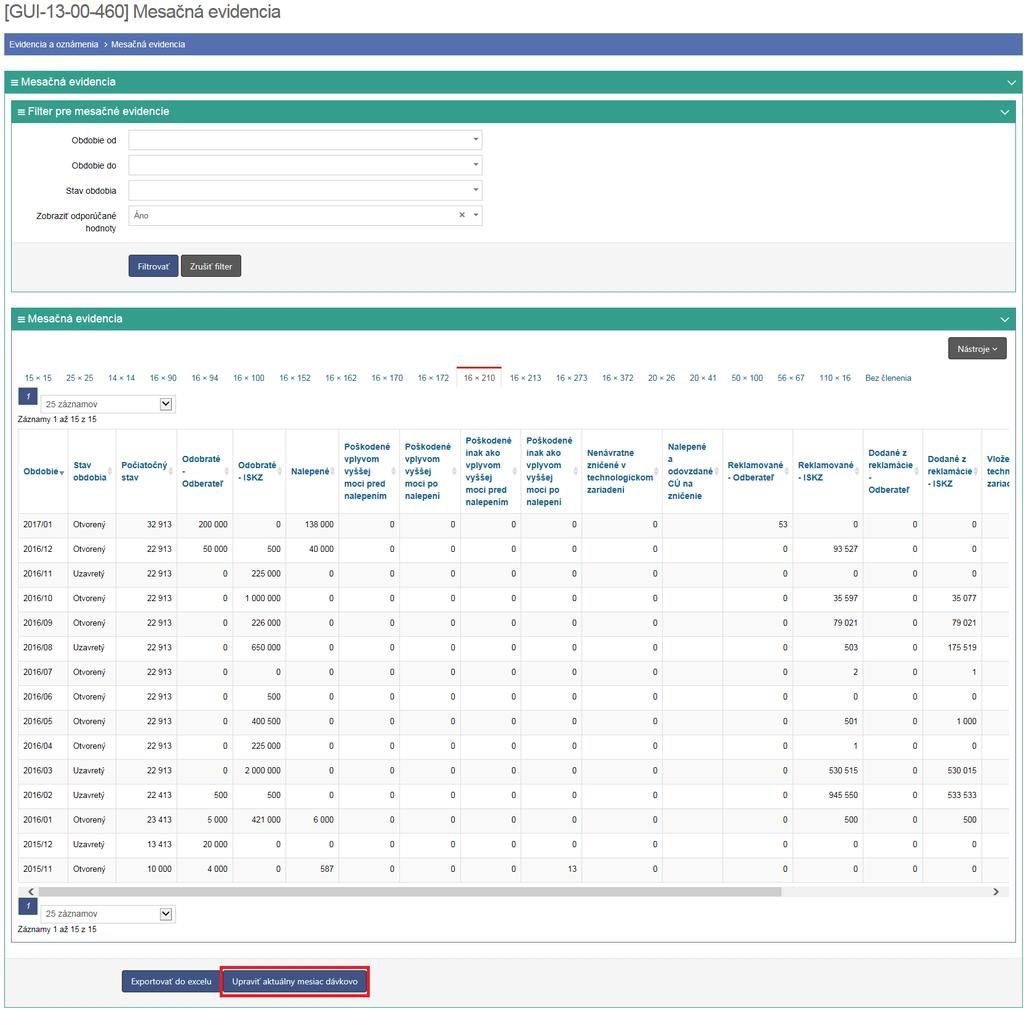Screen dimensions: 1024x1009
Task: Sort by Reklamované - Odberateľ column
Action: tap(758, 472)
